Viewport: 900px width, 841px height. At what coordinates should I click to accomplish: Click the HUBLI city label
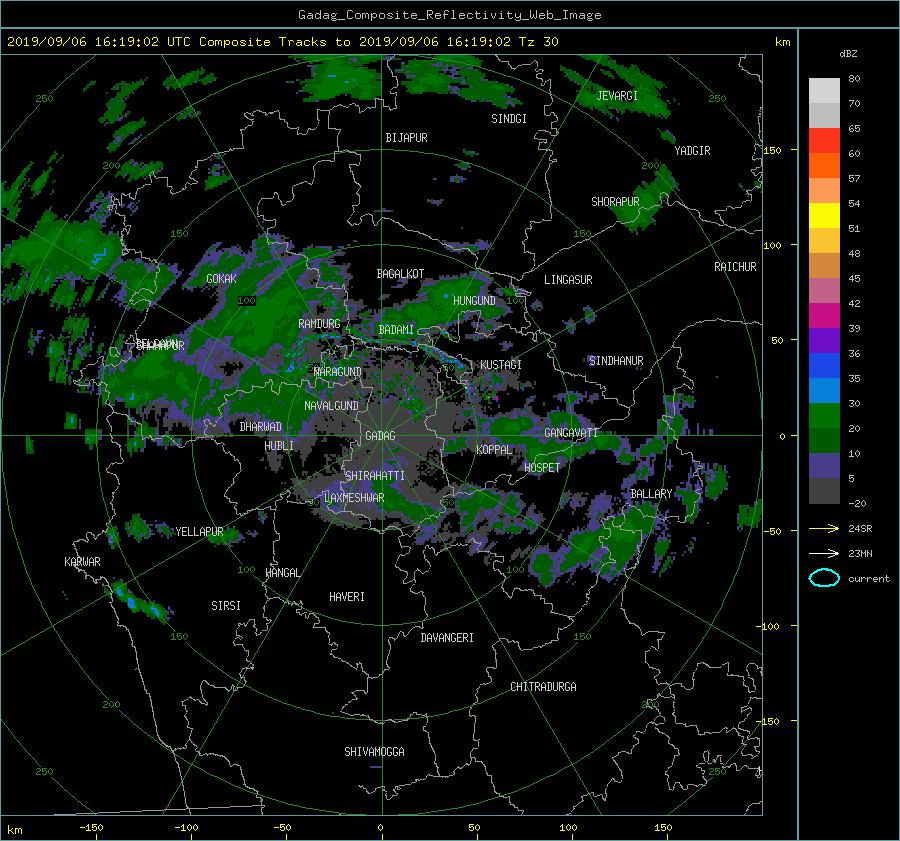click(x=279, y=446)
